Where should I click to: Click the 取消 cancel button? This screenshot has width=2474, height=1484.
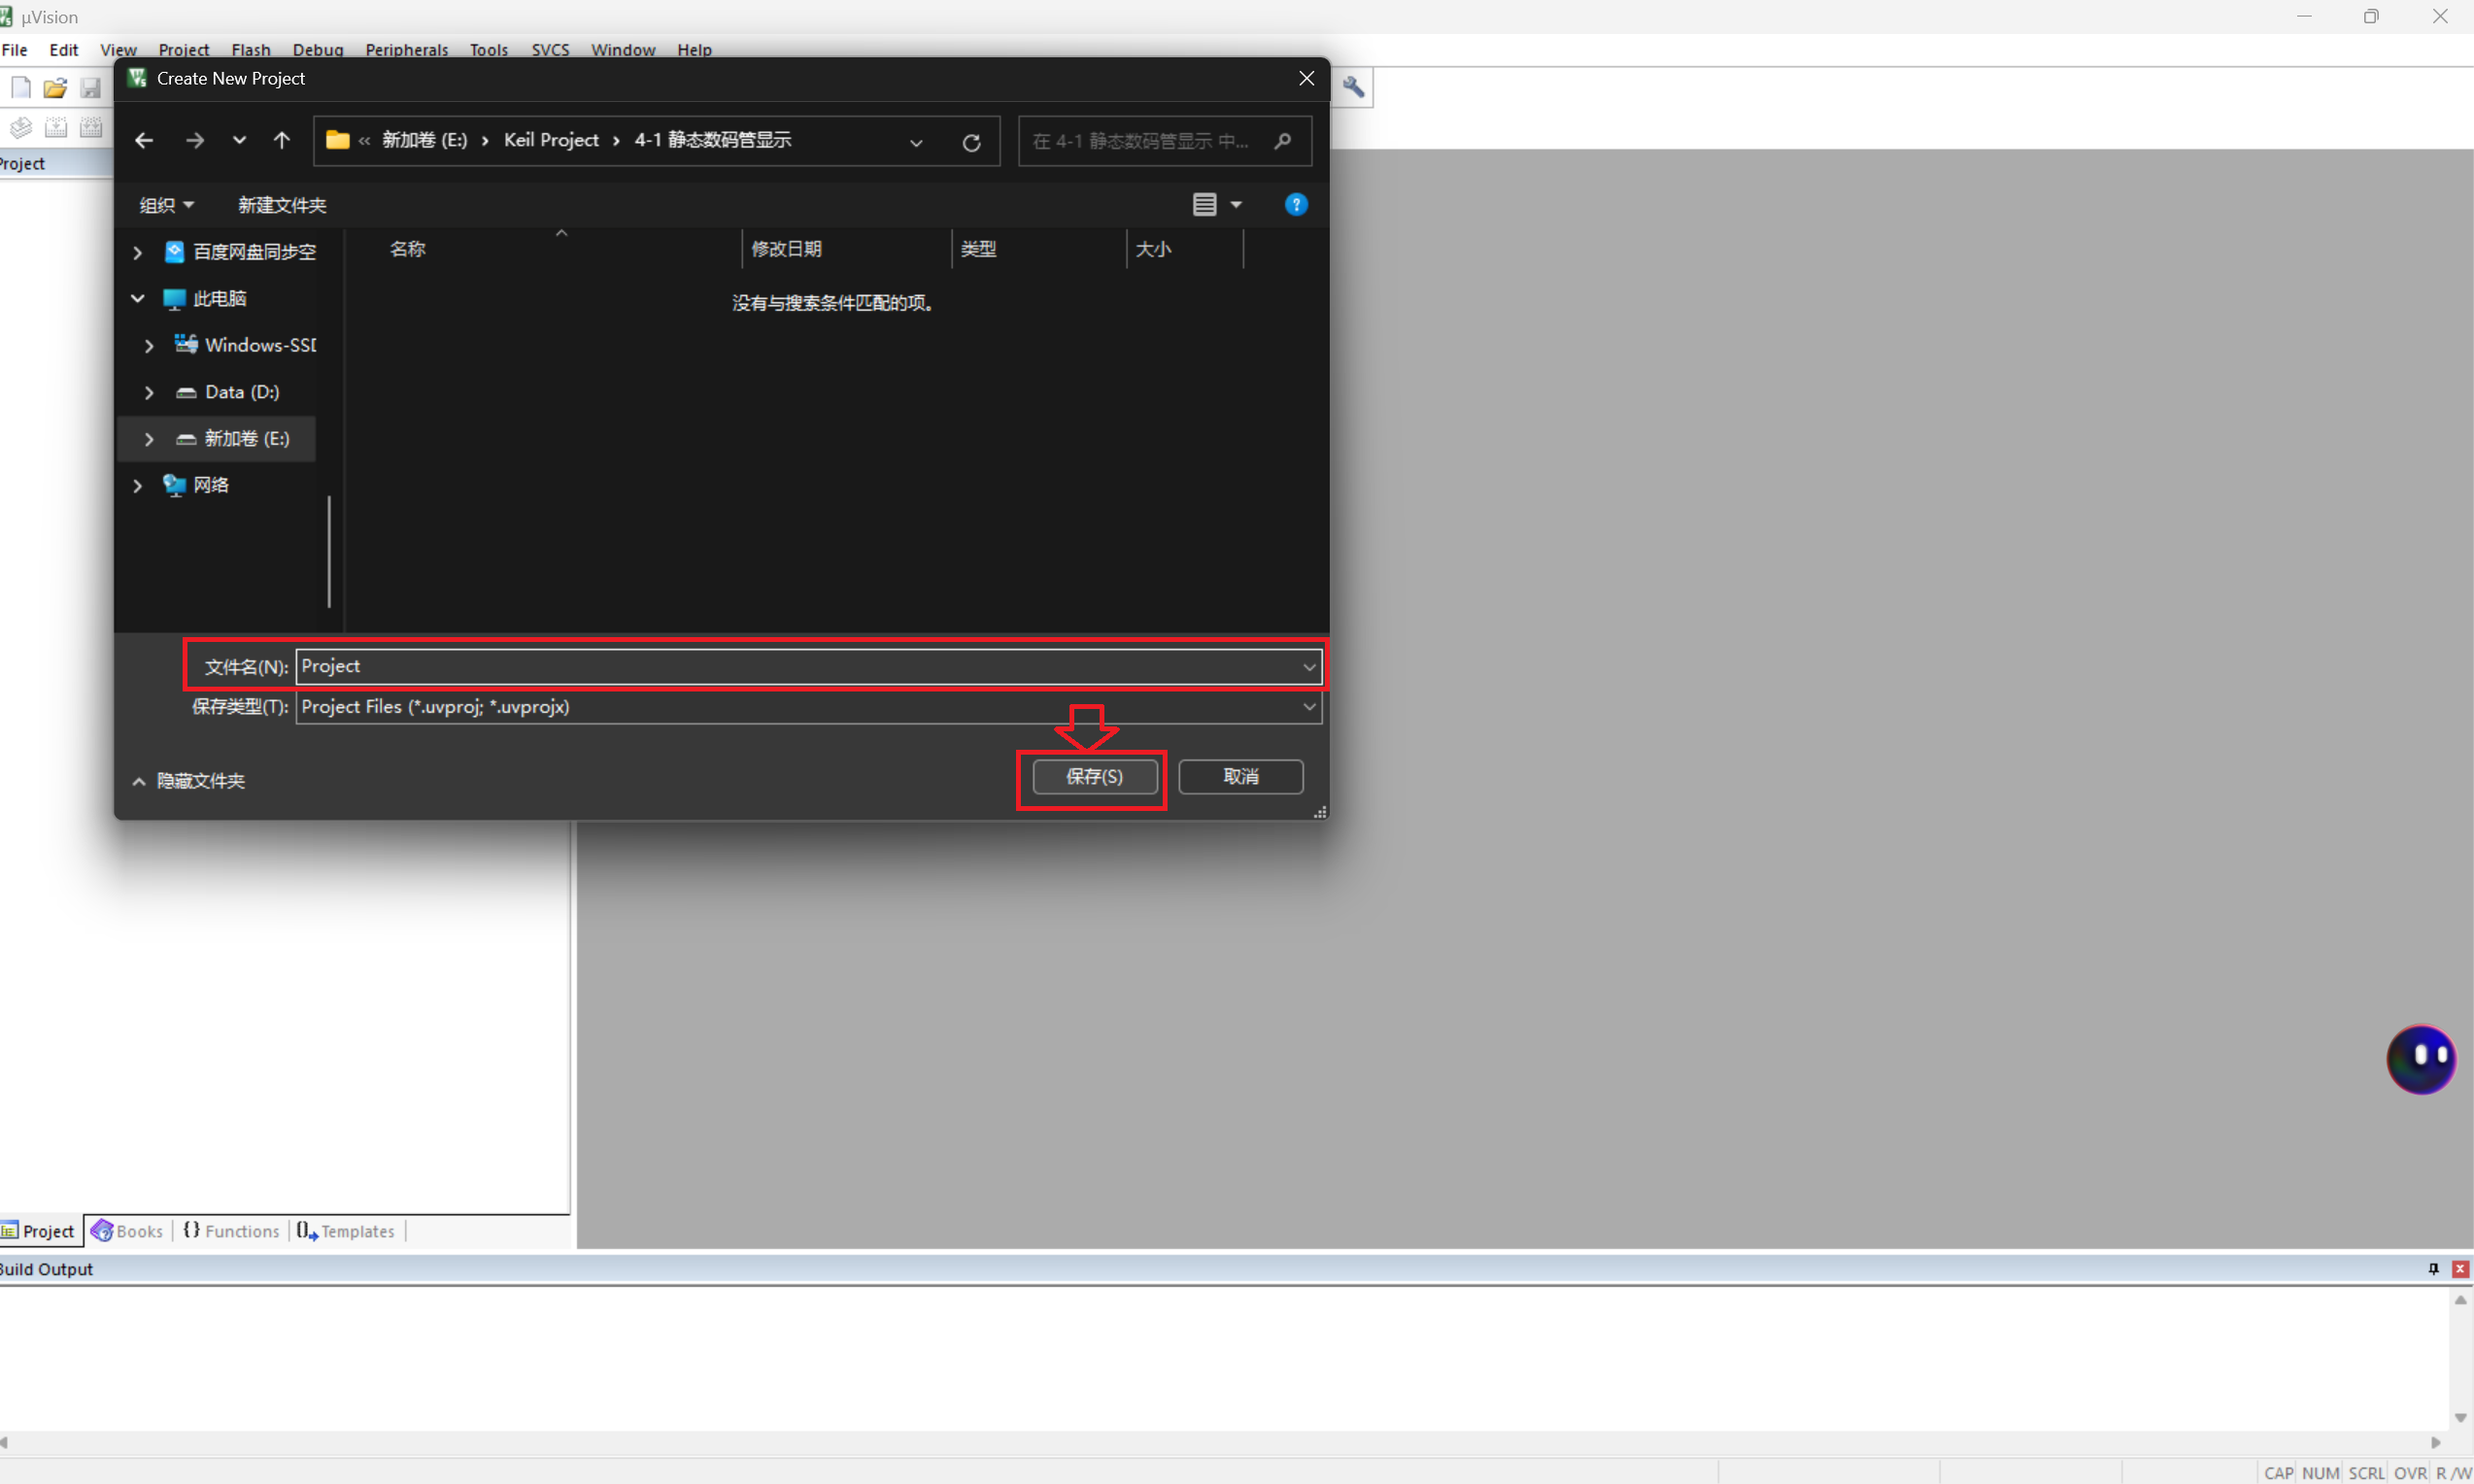tap(1240, 777)
